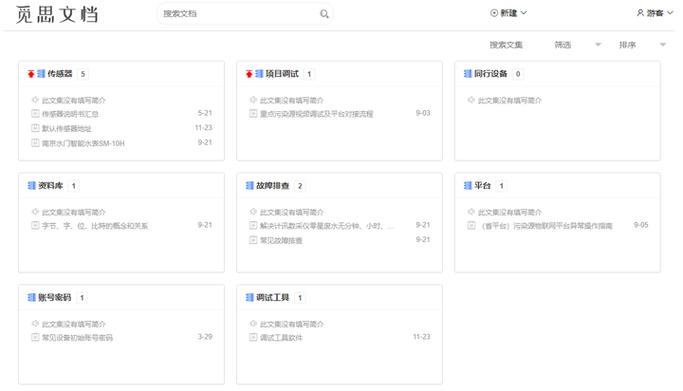Click the blue collection icon next to 调试工具
The width and height of the screenshot is (683, 391).
pyautogui.click(x=250, y=298)
